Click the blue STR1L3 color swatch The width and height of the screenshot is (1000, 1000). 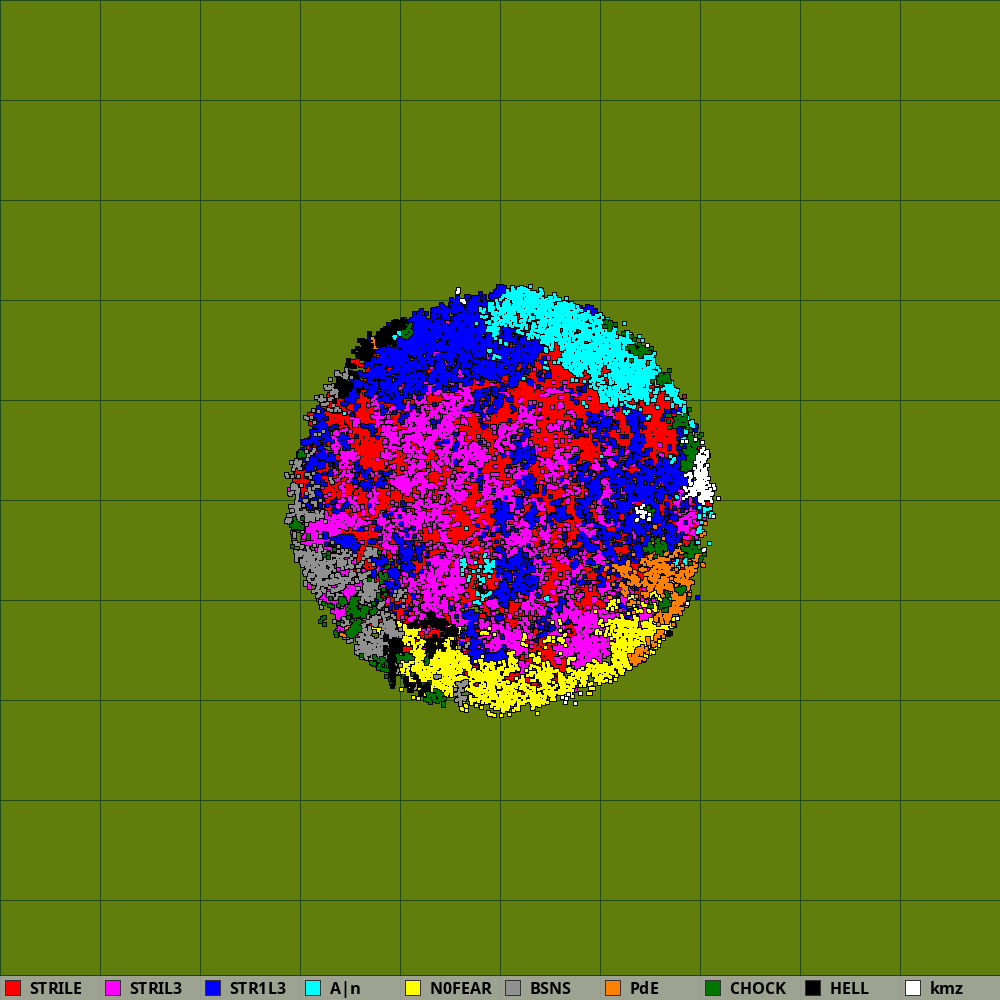click(x=213, y=988)
